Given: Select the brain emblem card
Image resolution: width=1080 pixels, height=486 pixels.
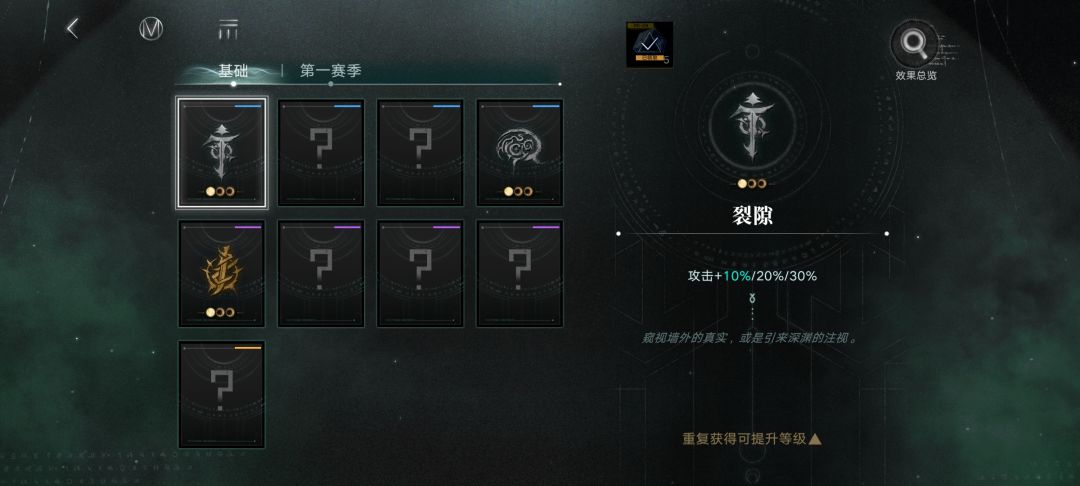Looking at the screenshot, I should tap(520, 152).
